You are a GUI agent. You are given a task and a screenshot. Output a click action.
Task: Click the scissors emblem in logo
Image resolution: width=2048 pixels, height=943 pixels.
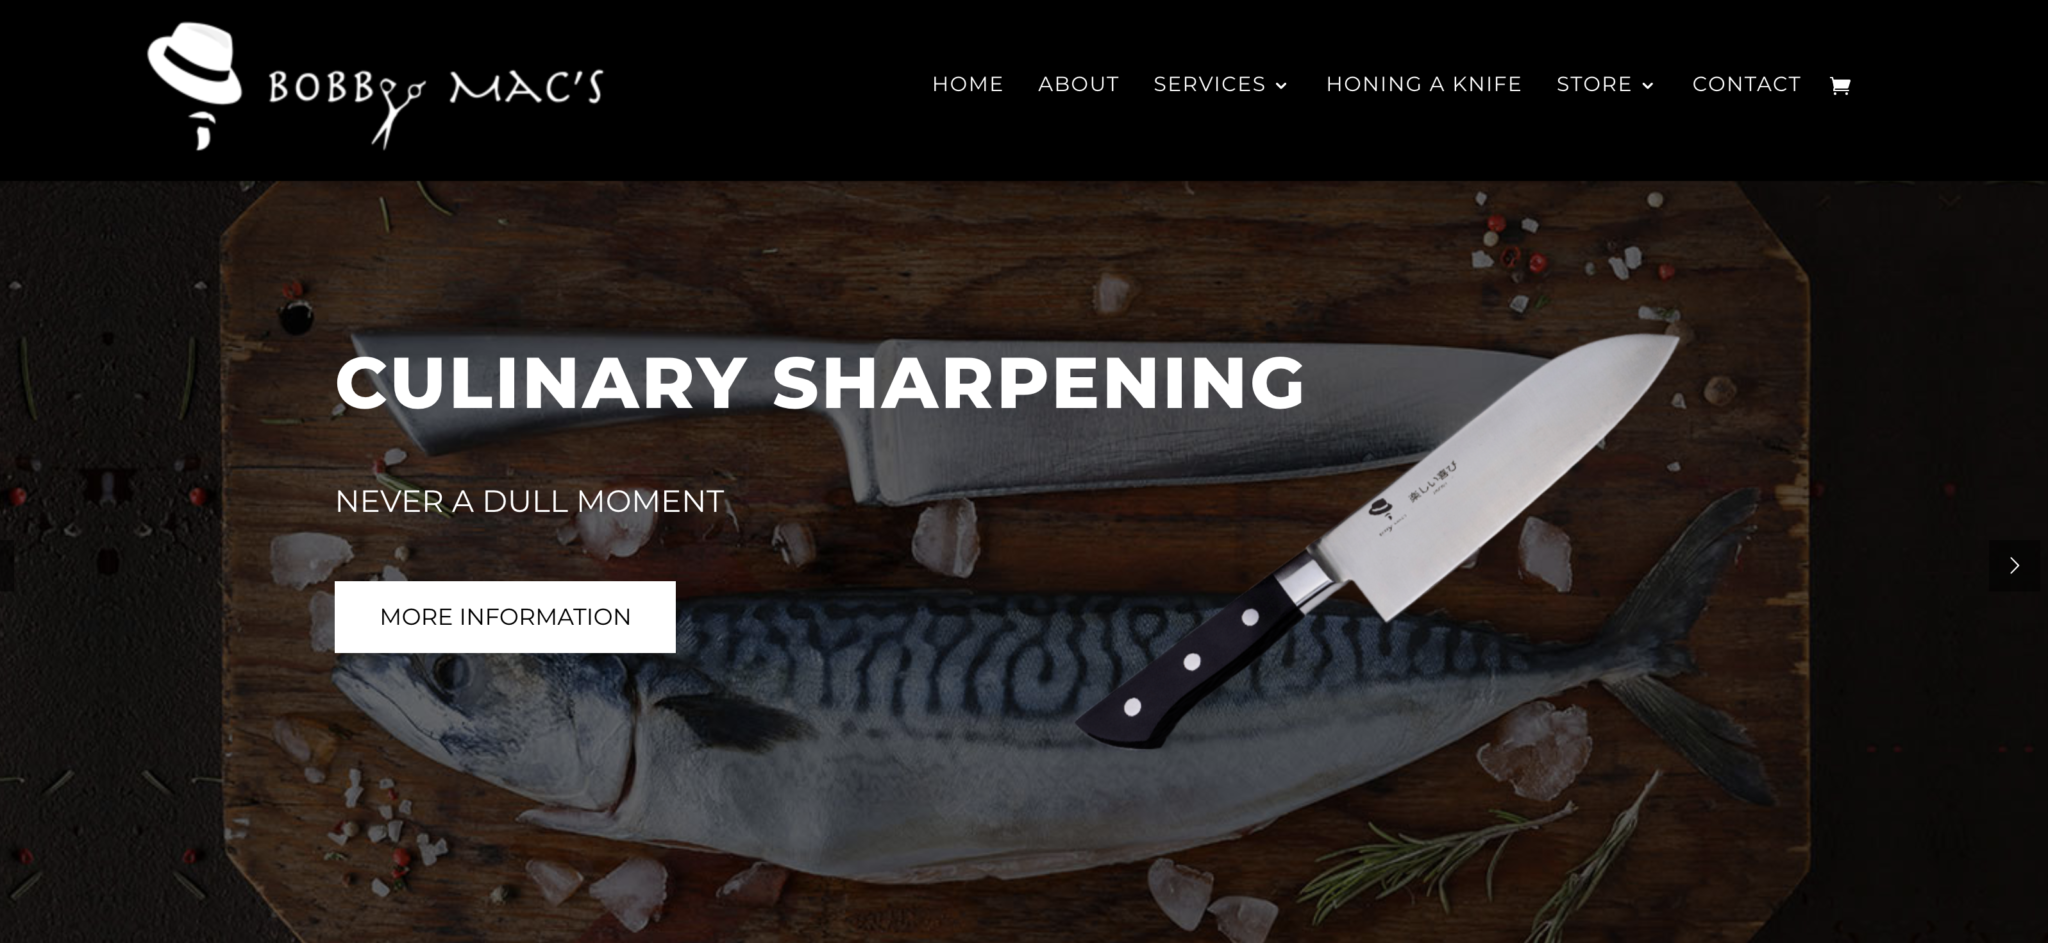pyautogui.click(x=397, y=111)
